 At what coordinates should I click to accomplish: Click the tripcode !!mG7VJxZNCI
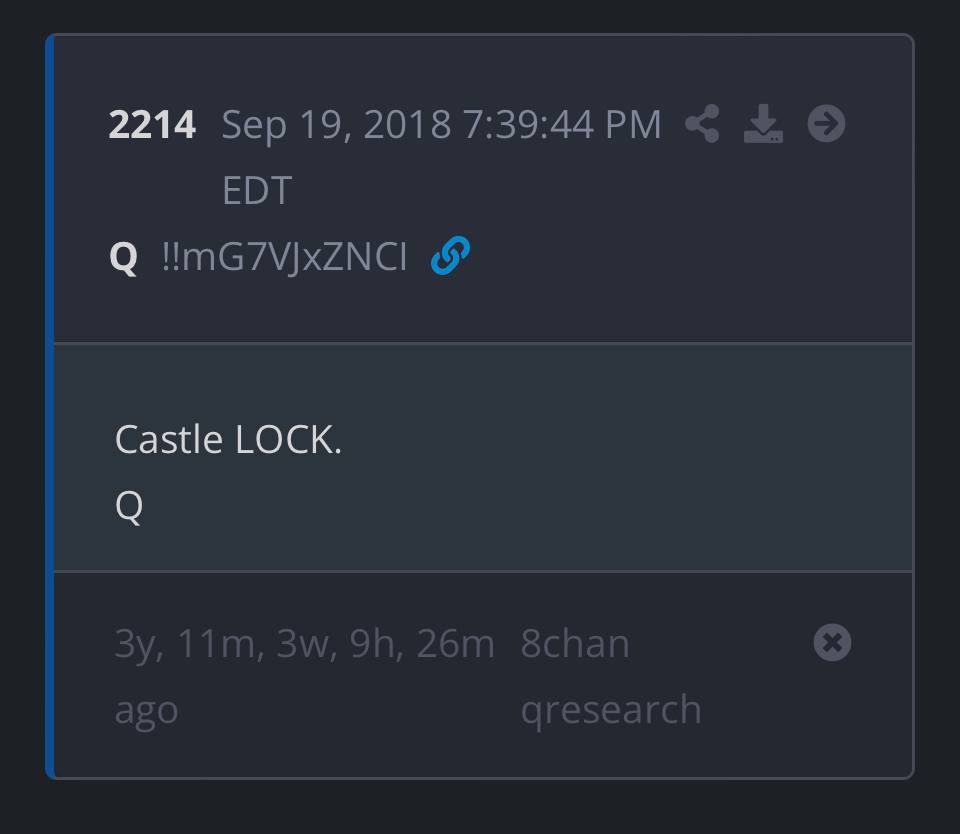click(x=285, y=257)
